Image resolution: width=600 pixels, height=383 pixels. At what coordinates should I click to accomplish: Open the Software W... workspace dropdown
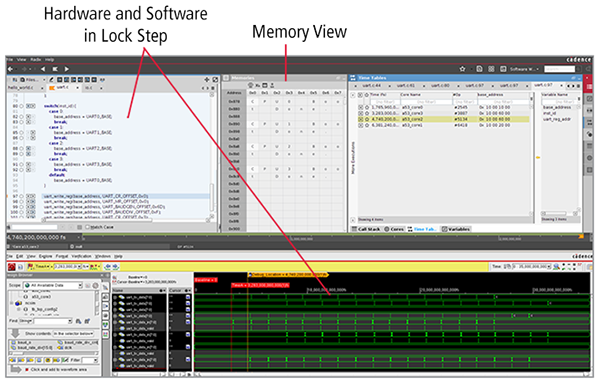[x=524, y=69]
